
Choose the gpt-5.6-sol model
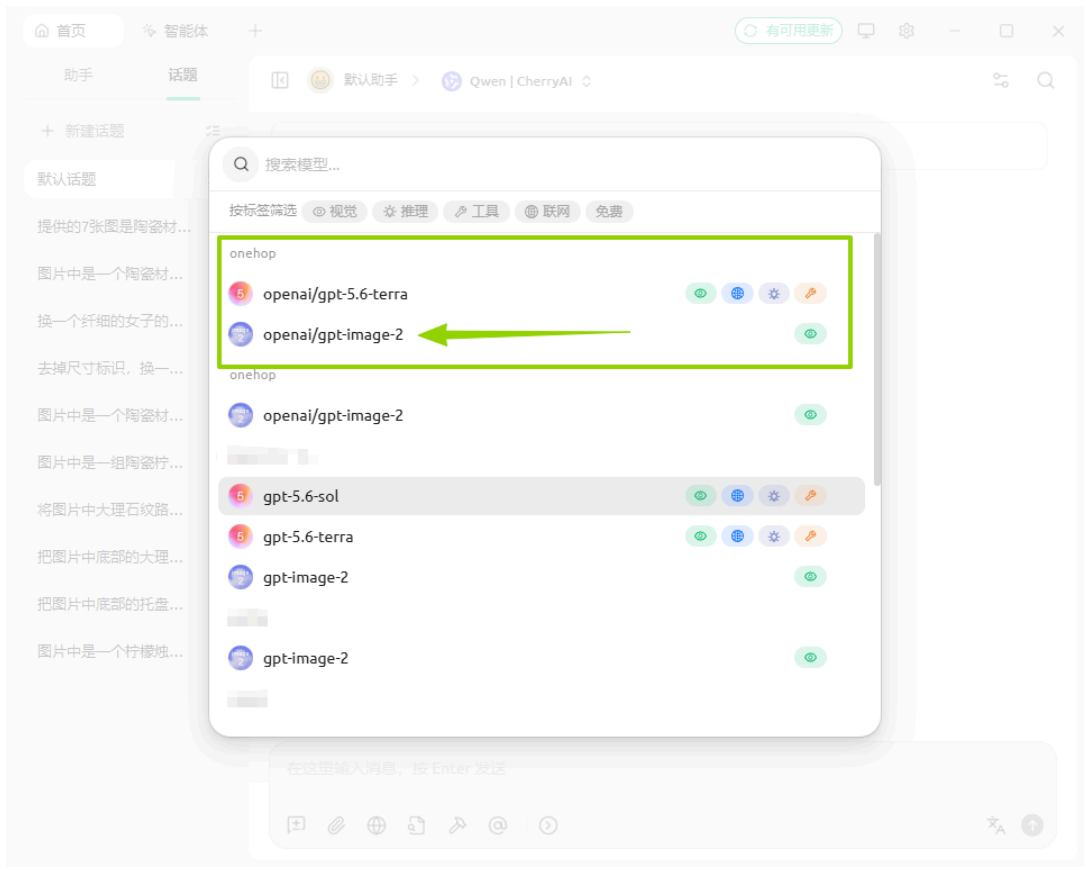[x=541, y=496]
